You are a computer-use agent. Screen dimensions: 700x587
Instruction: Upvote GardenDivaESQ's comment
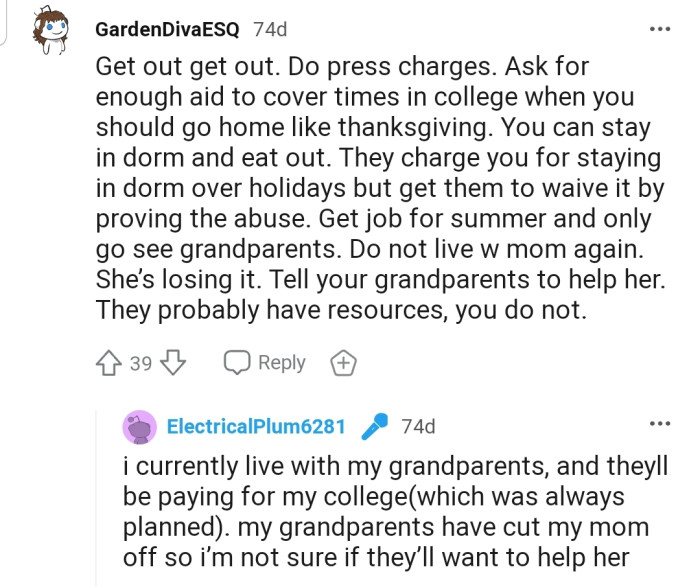pos(108,363)
